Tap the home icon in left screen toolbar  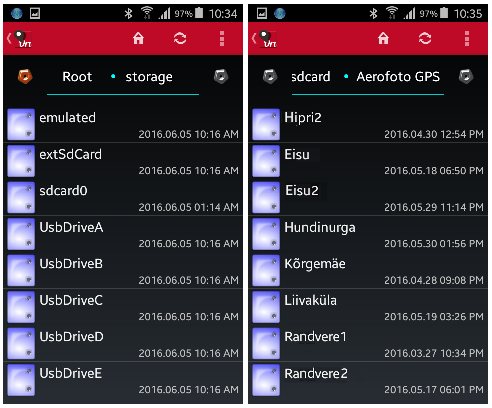[138, 38]
